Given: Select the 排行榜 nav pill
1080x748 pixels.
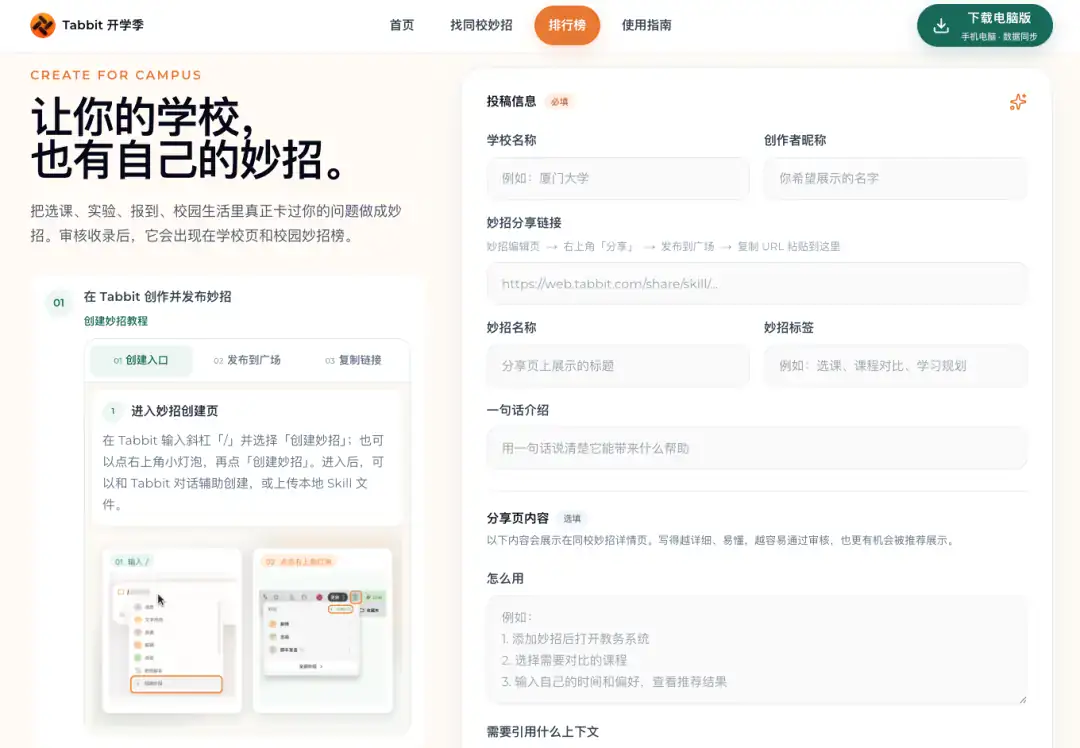Looking at the screenshot, I should [x=567, y=25].
